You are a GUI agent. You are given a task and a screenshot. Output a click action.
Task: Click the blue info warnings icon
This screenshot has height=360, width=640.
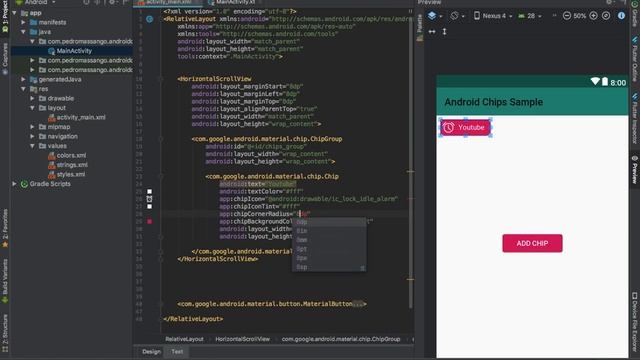click(621, 16)
